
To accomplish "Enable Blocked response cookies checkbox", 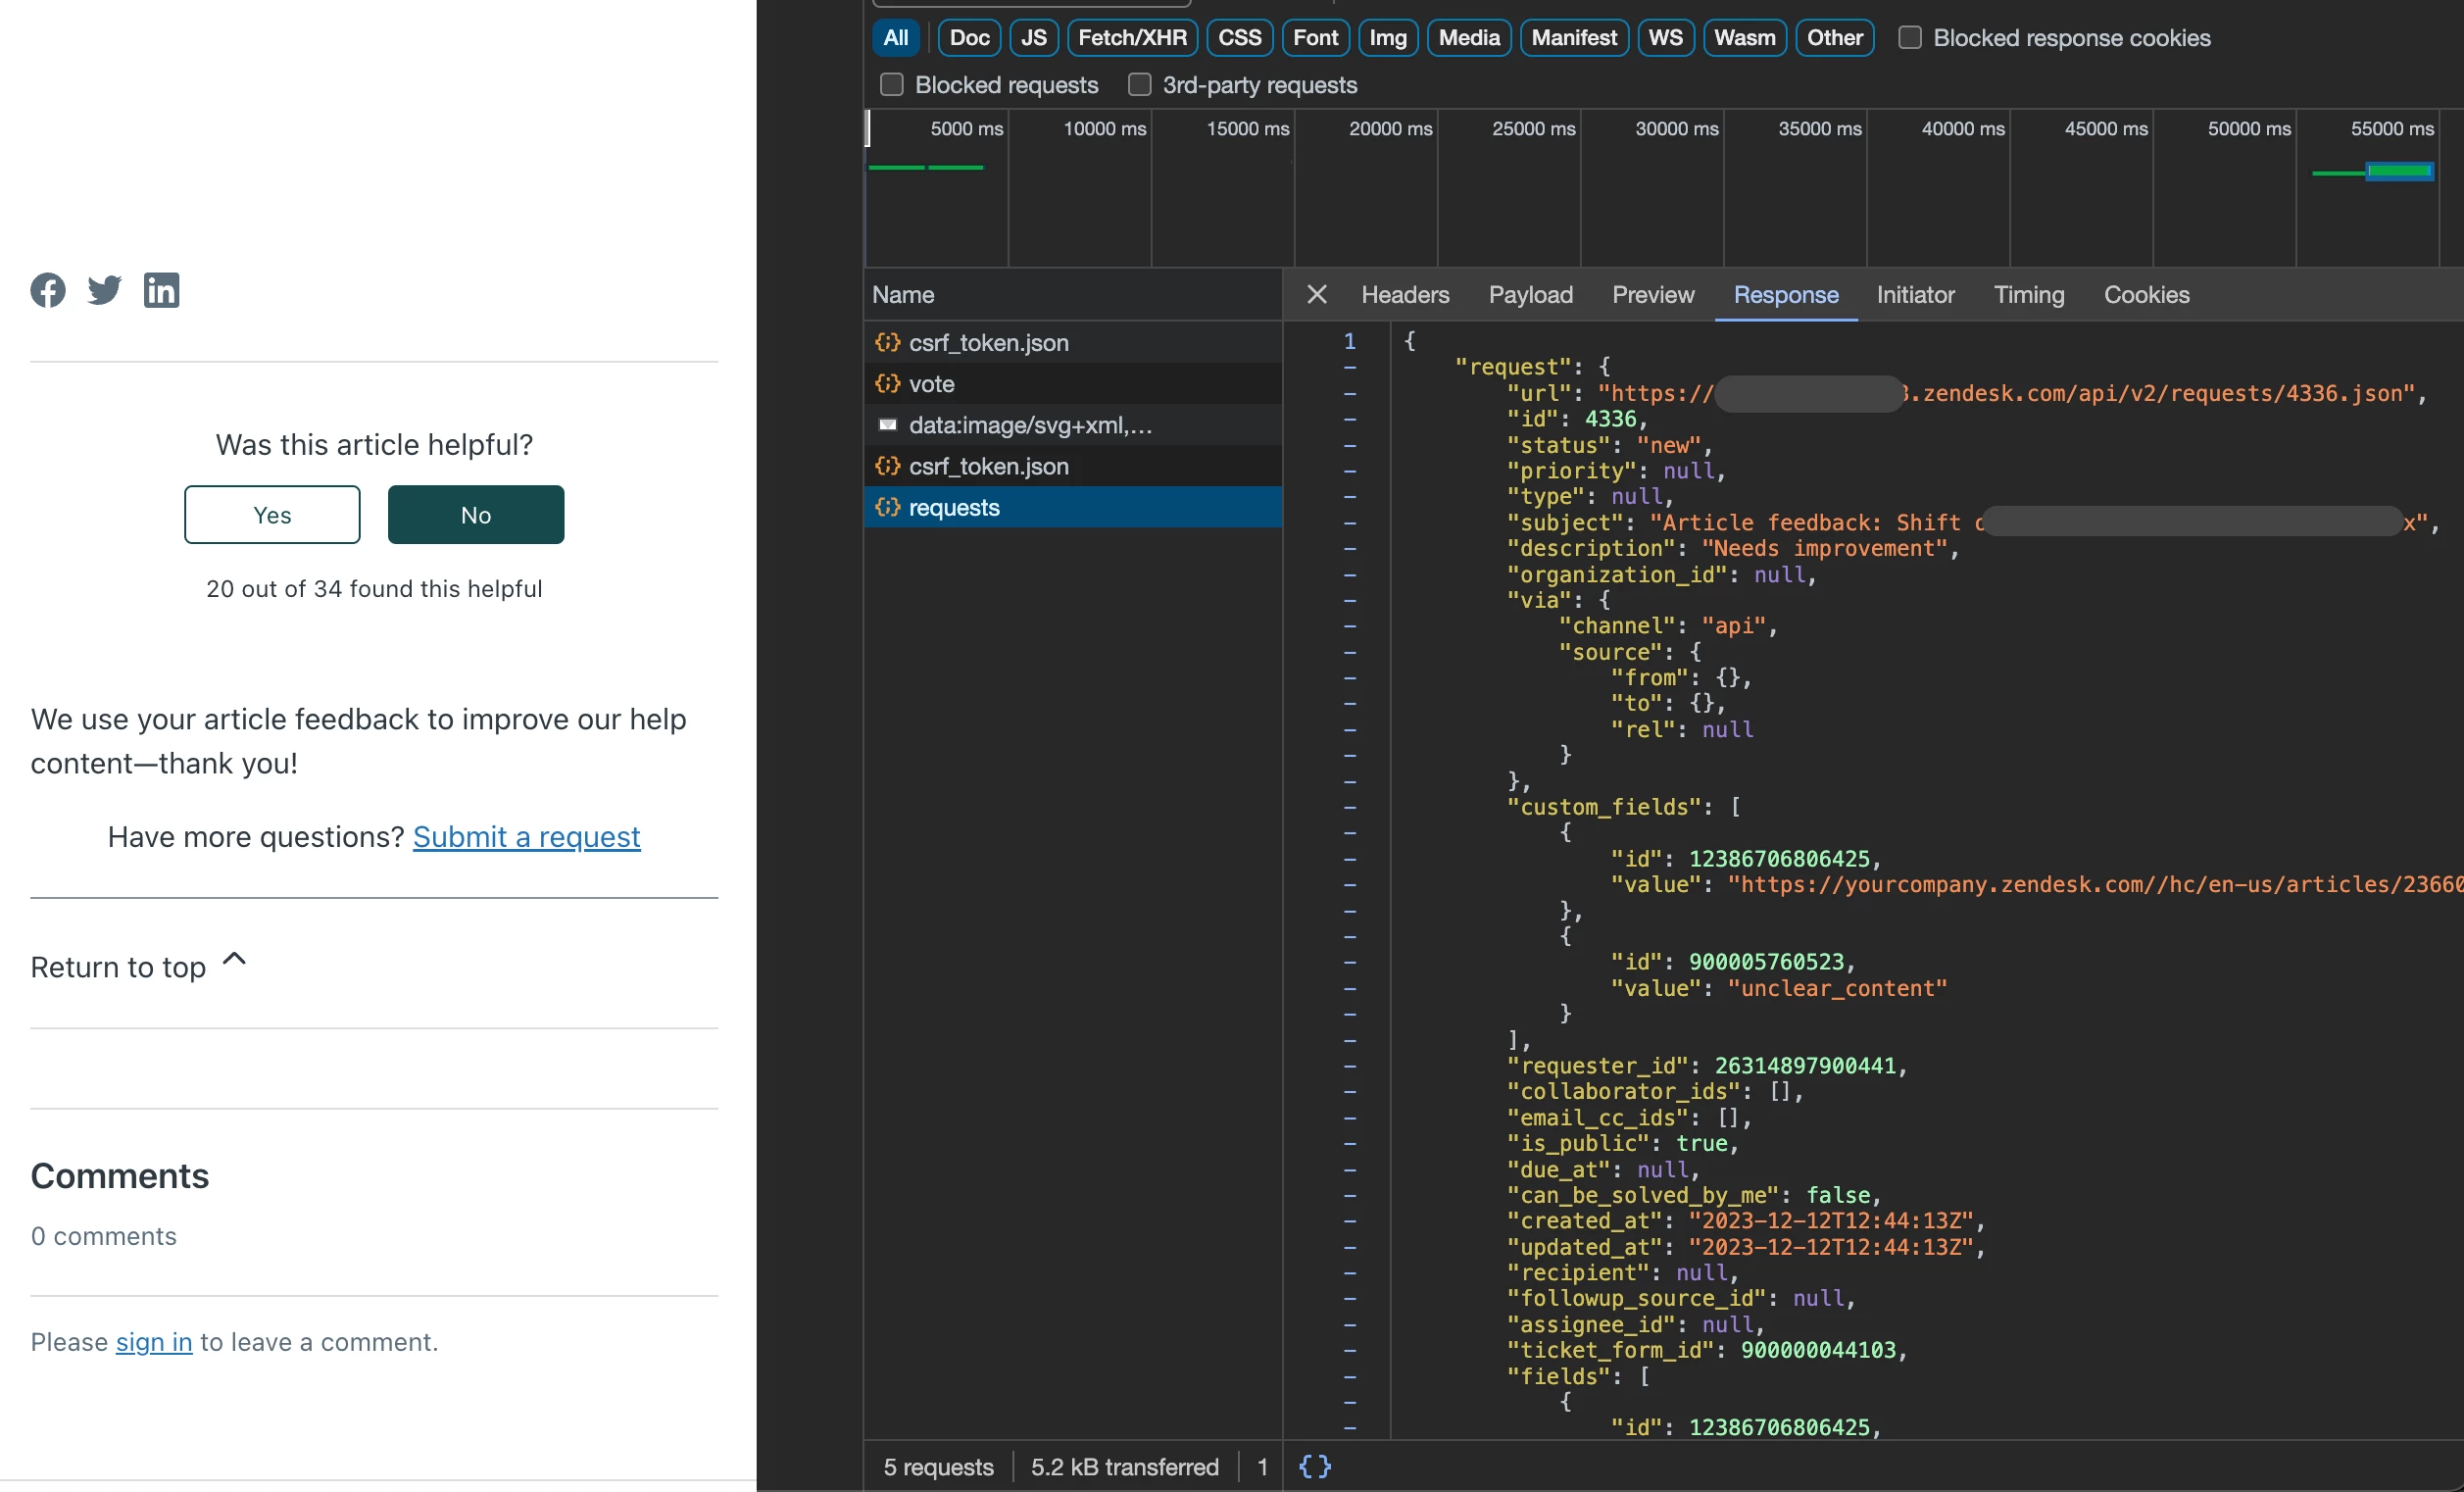I will tap(1910, 38).
